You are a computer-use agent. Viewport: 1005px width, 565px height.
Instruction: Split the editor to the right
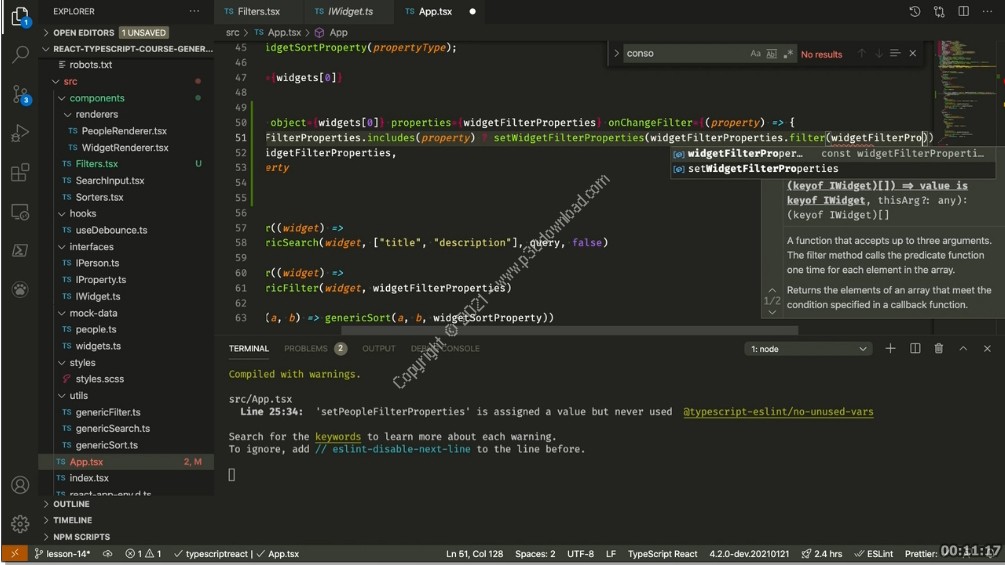tap(963, 12)
